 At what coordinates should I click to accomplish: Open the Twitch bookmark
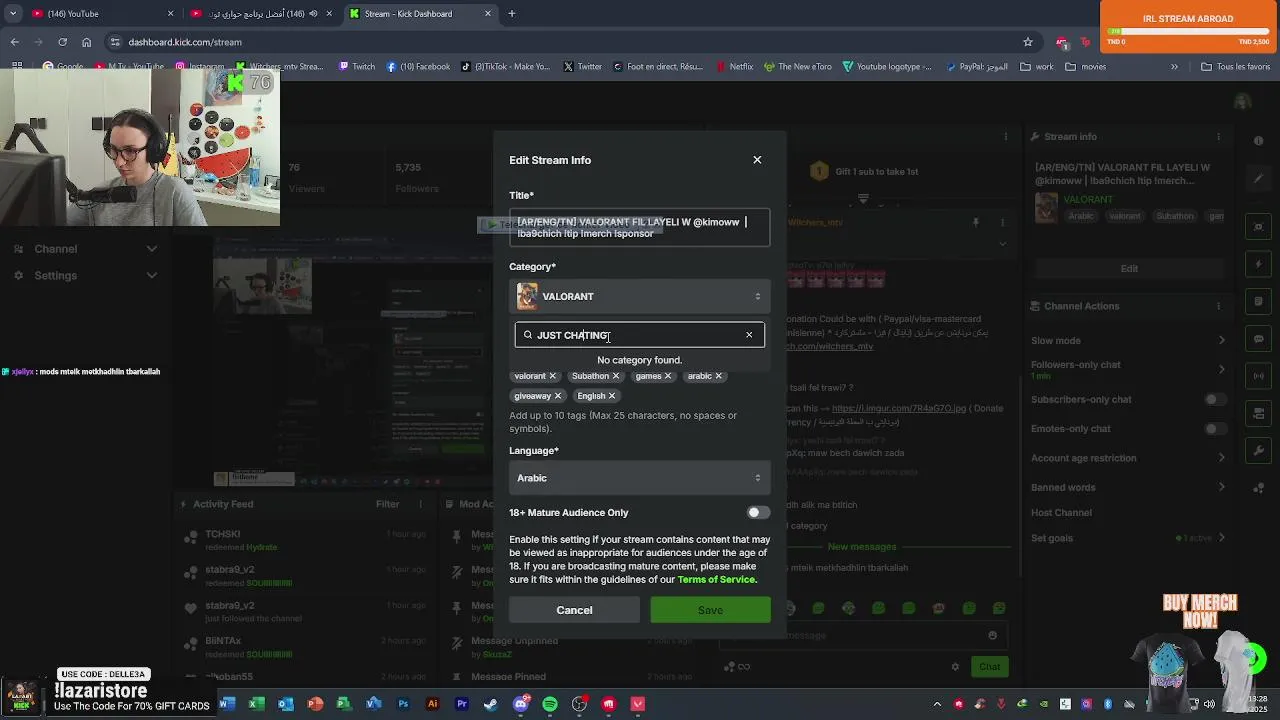click(357, 67)
